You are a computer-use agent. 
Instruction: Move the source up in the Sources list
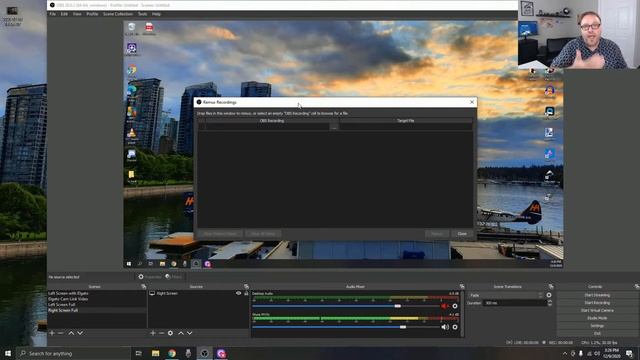[181, 333]
